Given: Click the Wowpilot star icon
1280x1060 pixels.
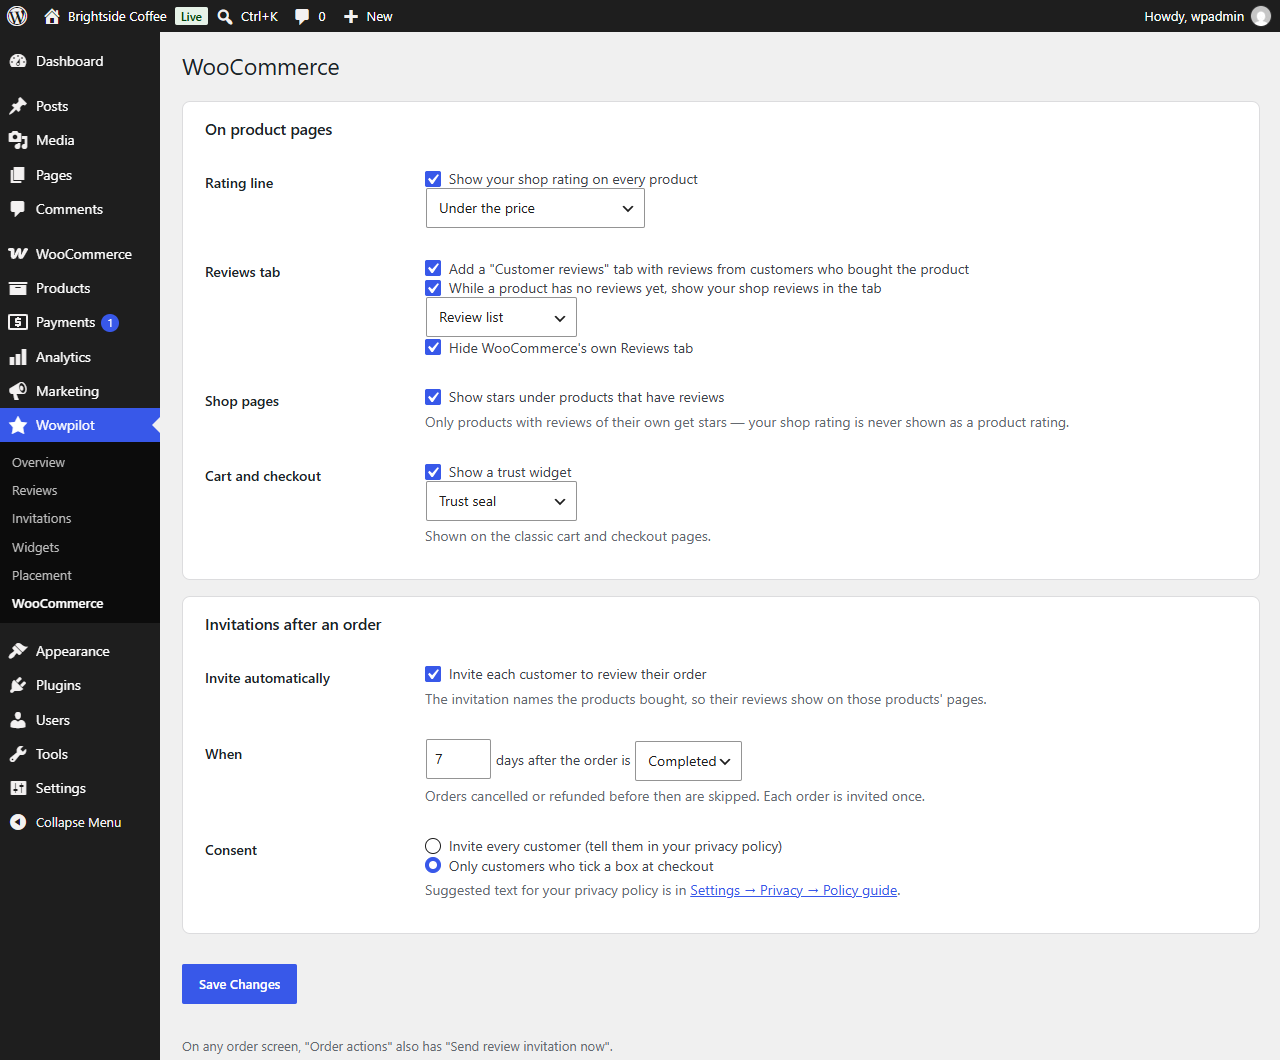Looking at the screenshot, I should coord(18,425).
